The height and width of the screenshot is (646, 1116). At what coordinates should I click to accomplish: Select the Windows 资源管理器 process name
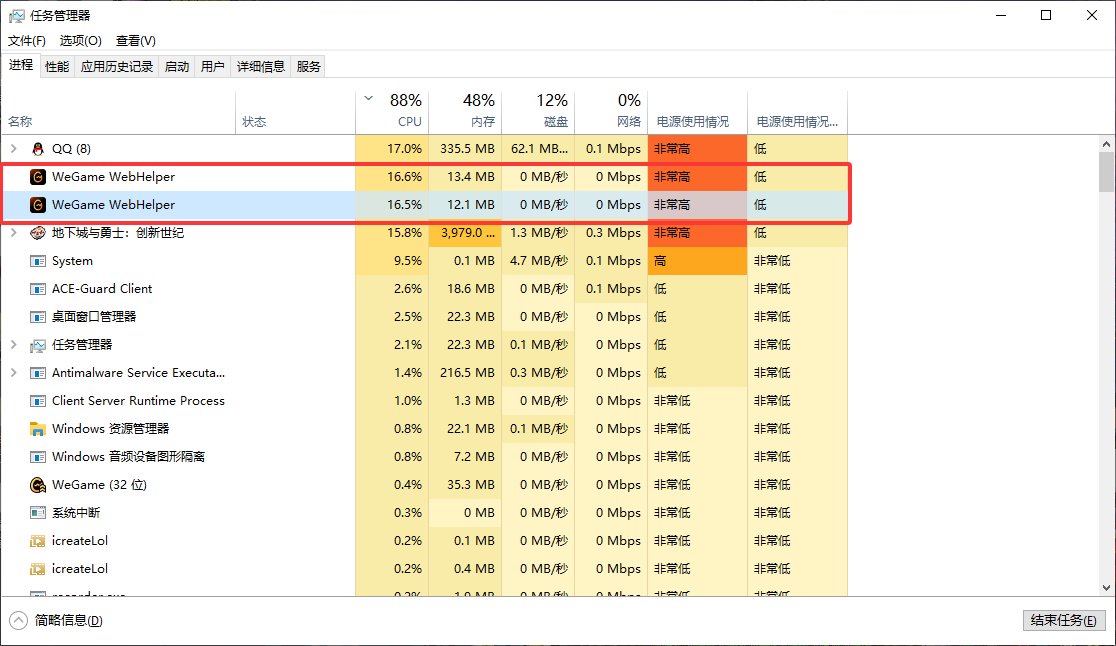(x=110, y=429)
